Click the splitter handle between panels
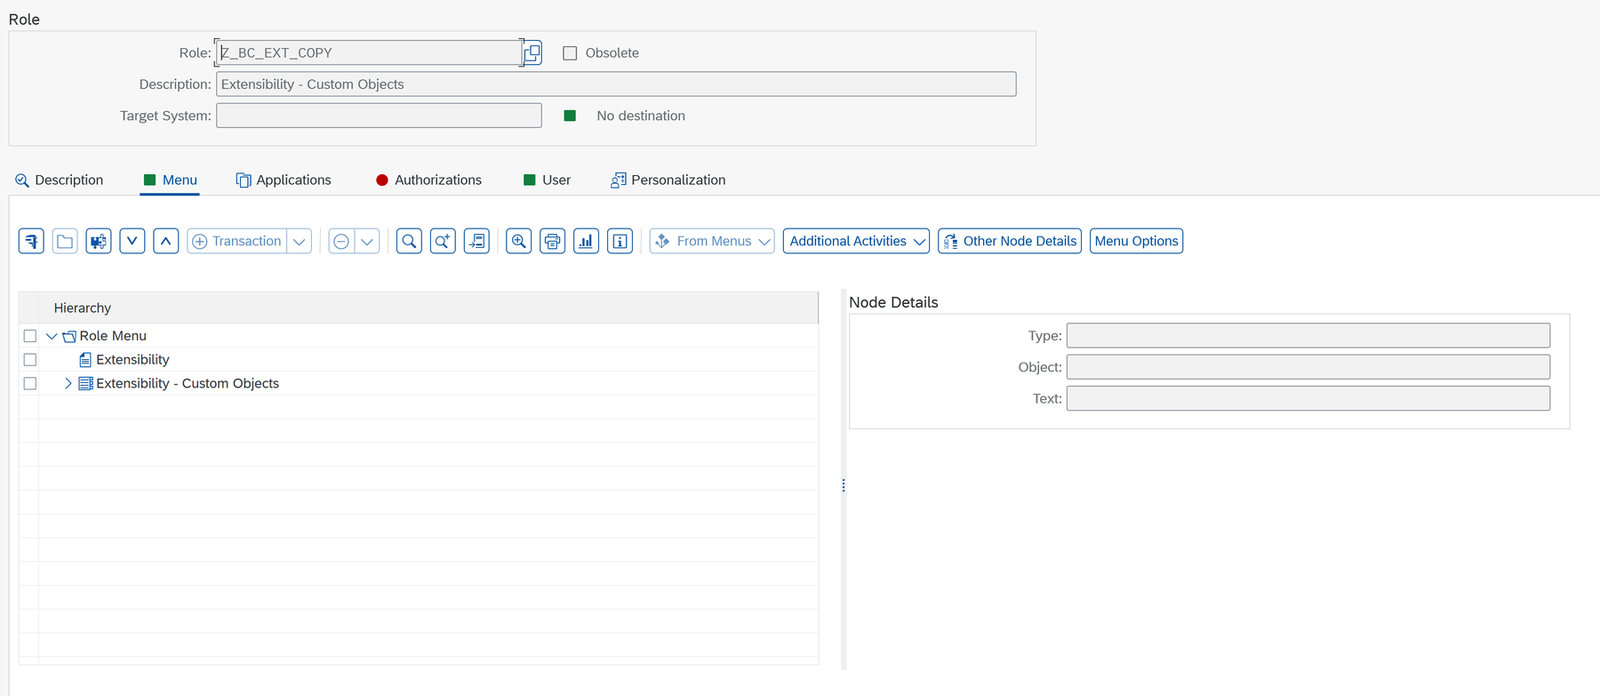The width and height of the screenshot is (1600, 696). click(x=844, y=486)
